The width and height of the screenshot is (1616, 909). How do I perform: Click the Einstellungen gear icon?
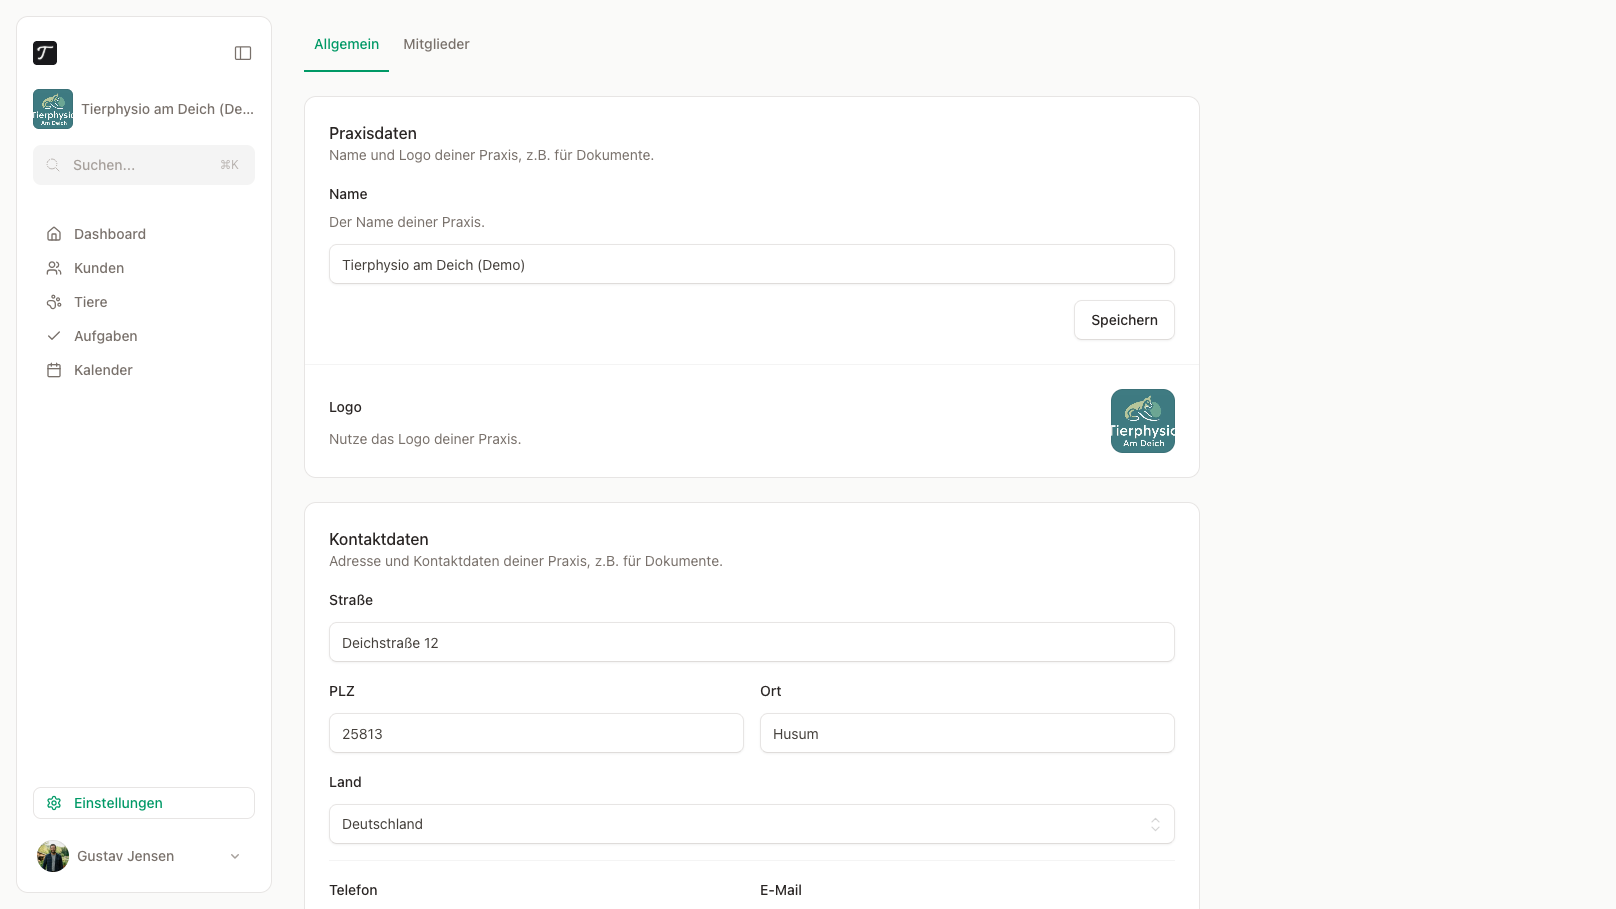54,803
